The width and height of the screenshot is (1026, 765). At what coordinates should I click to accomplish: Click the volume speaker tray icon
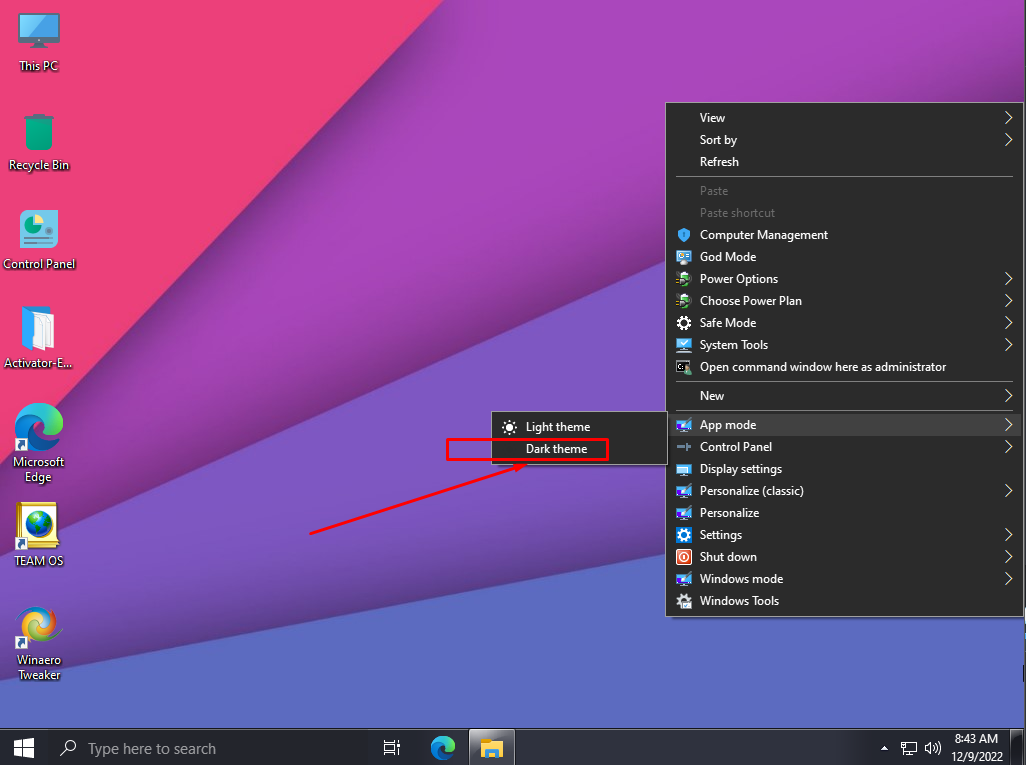(933, 747)
